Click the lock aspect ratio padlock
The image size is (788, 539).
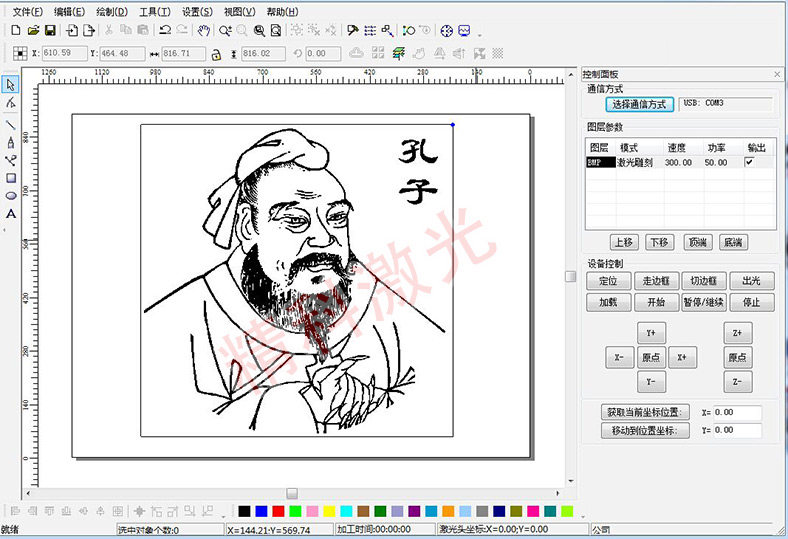click(x=216, y=54)
